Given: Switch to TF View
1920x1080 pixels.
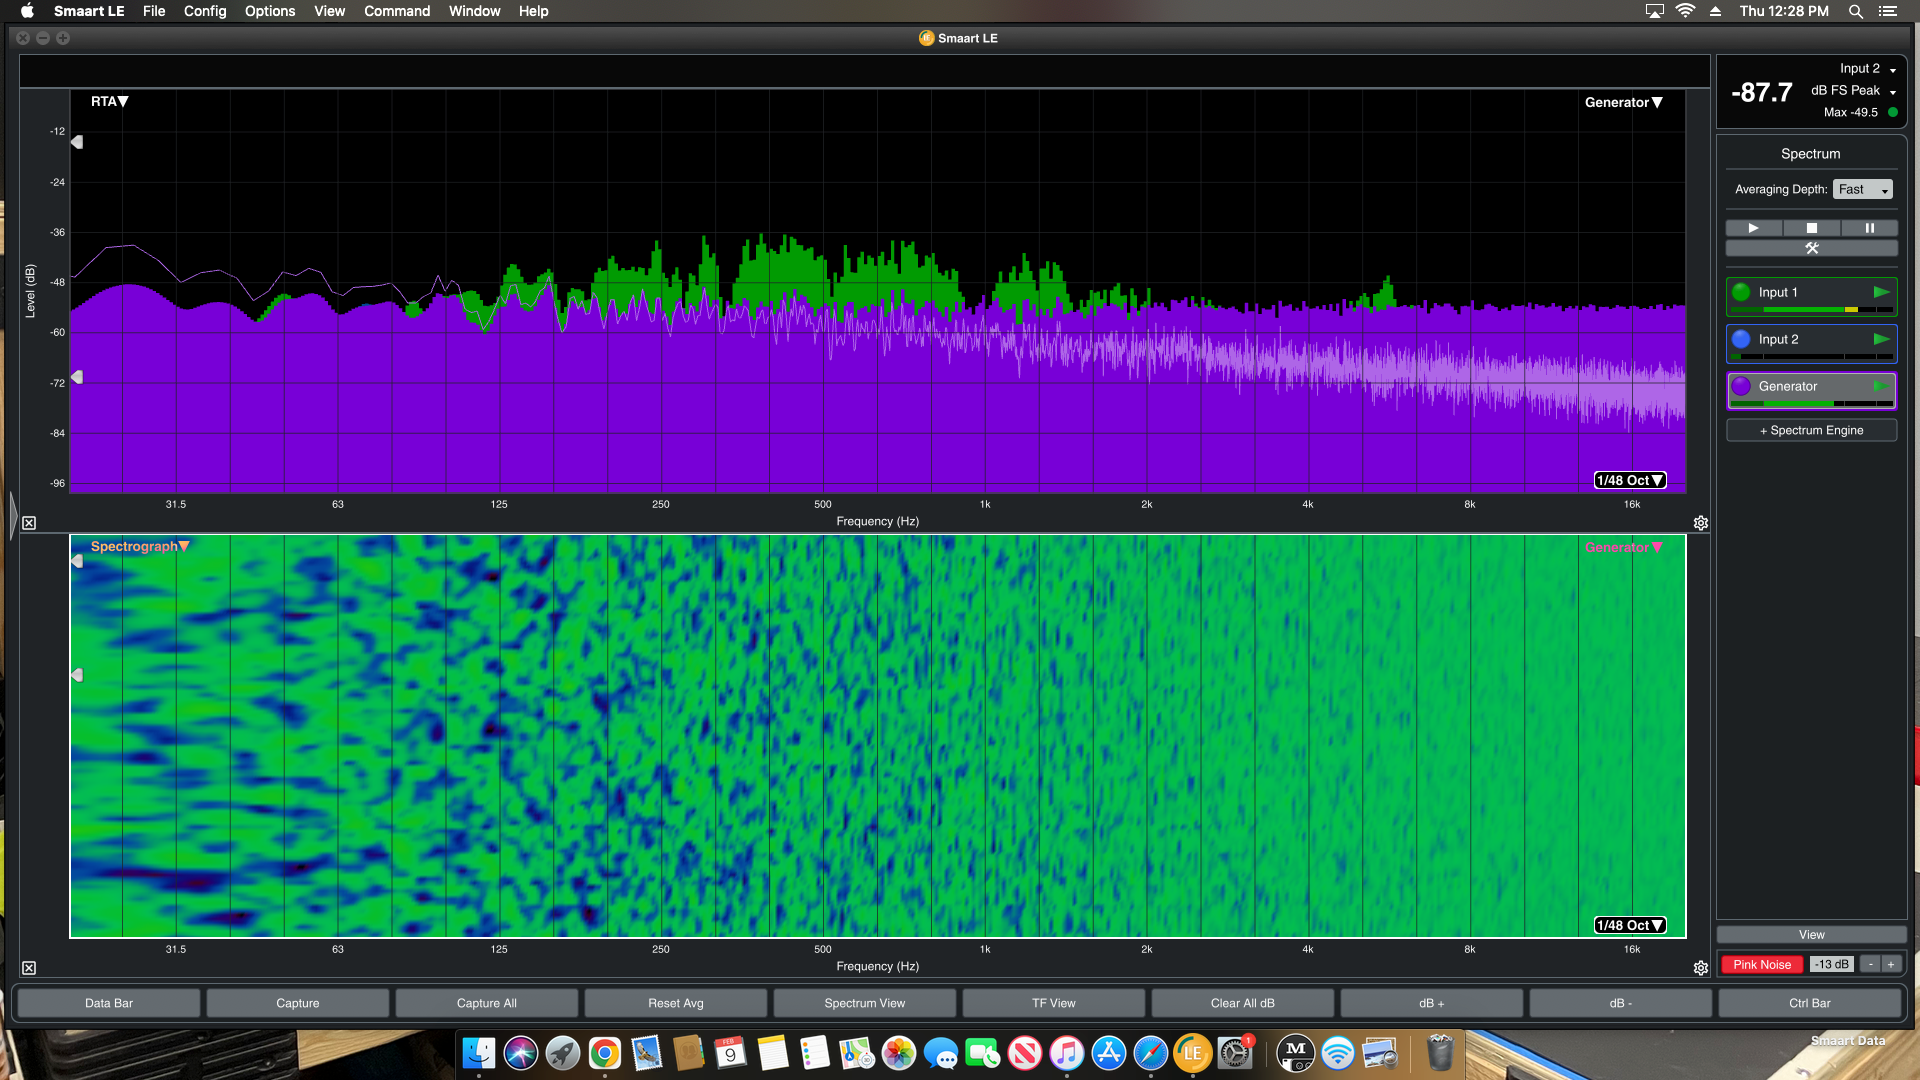Looking at the screenshot, I should pyautogui.click(x=1054, y=1003).
